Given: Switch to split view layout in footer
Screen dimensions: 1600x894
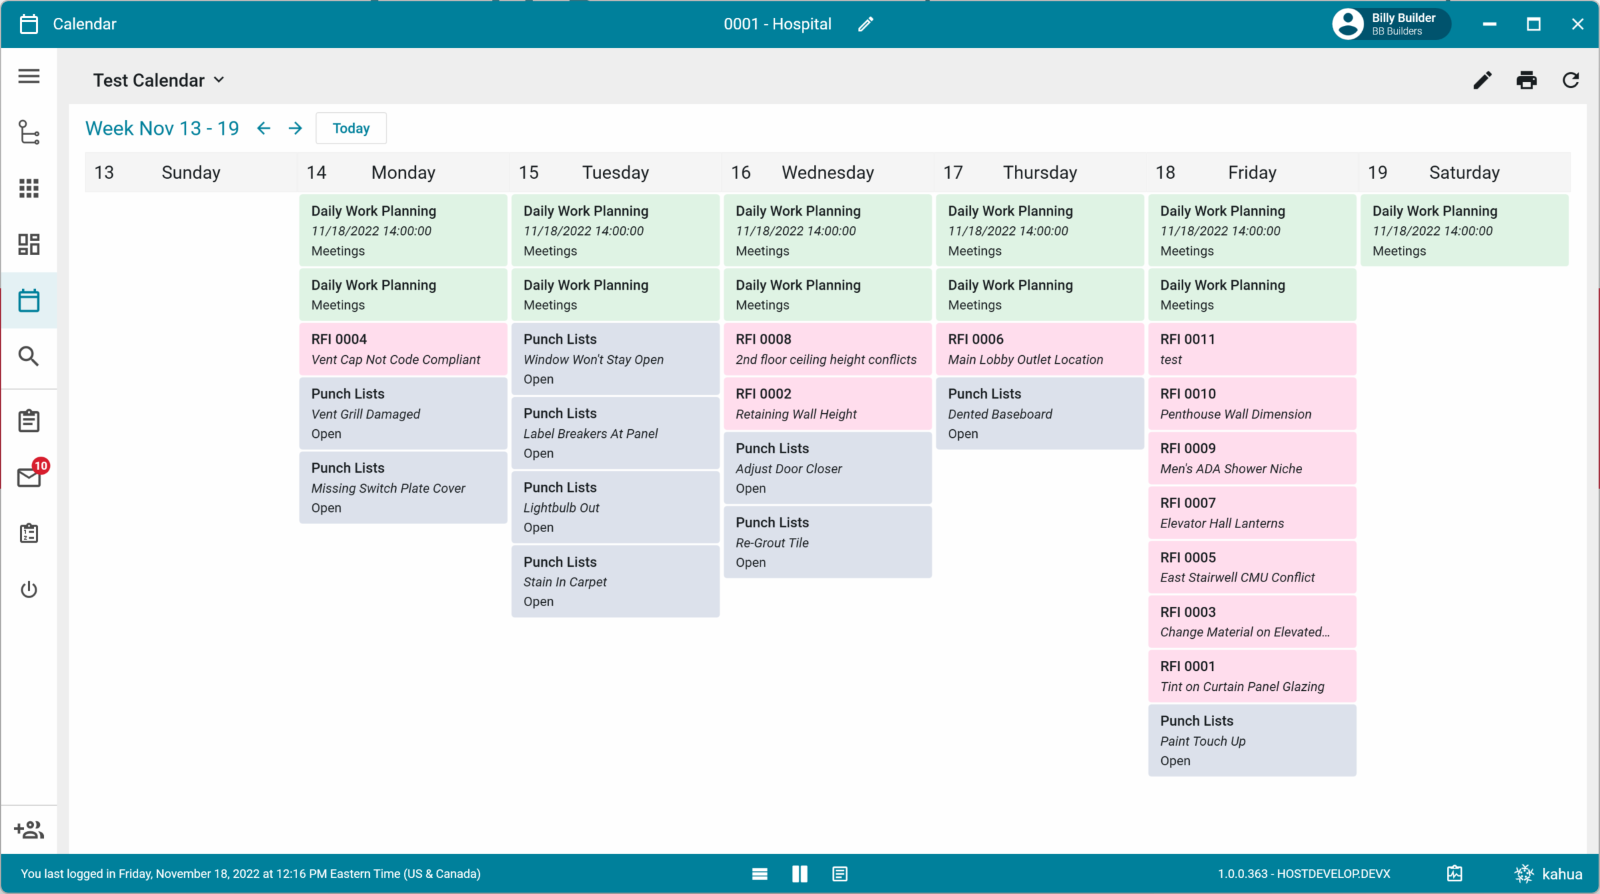Looking at the screenshot, I should coord(799,874).
